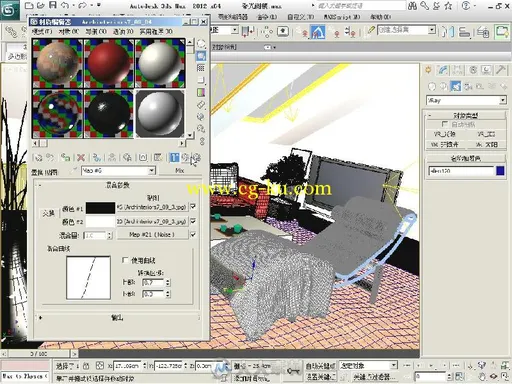Collapse the Name and Color rollout

tap(466, 158)
